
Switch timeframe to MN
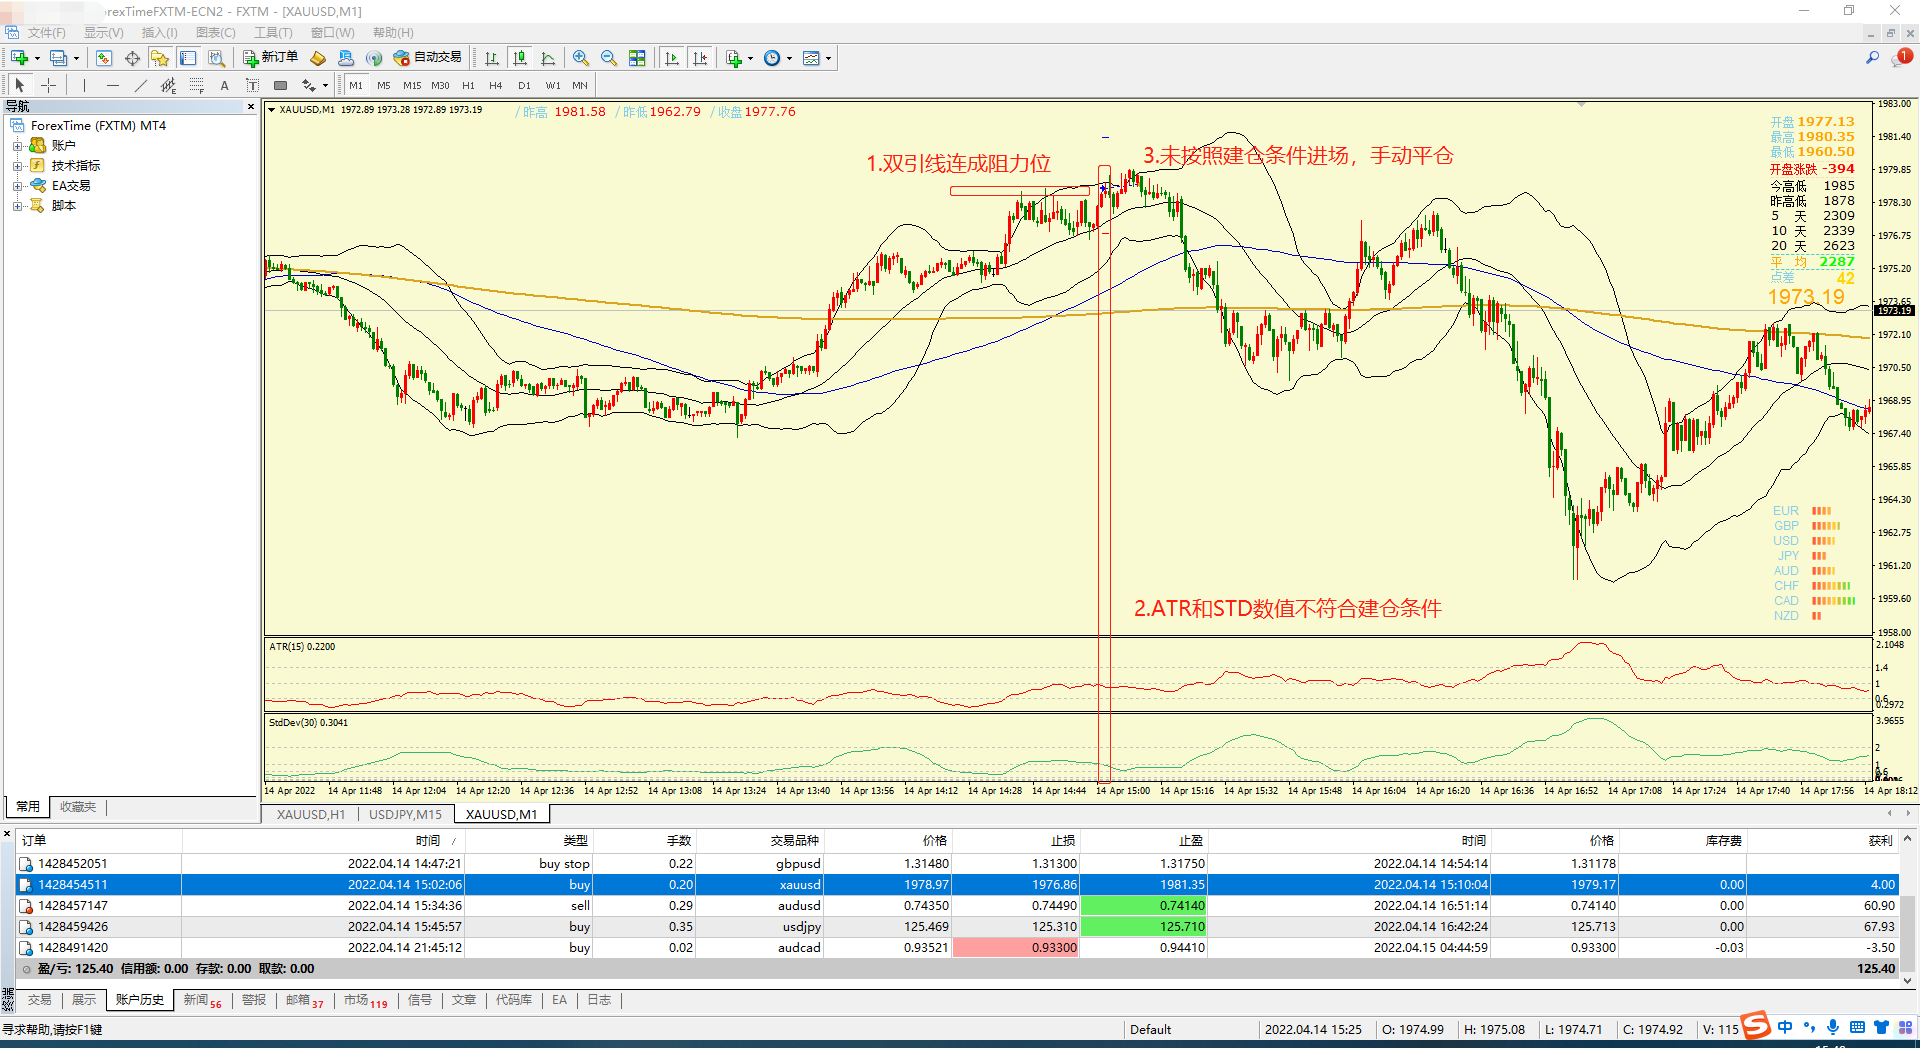[580, 85]
